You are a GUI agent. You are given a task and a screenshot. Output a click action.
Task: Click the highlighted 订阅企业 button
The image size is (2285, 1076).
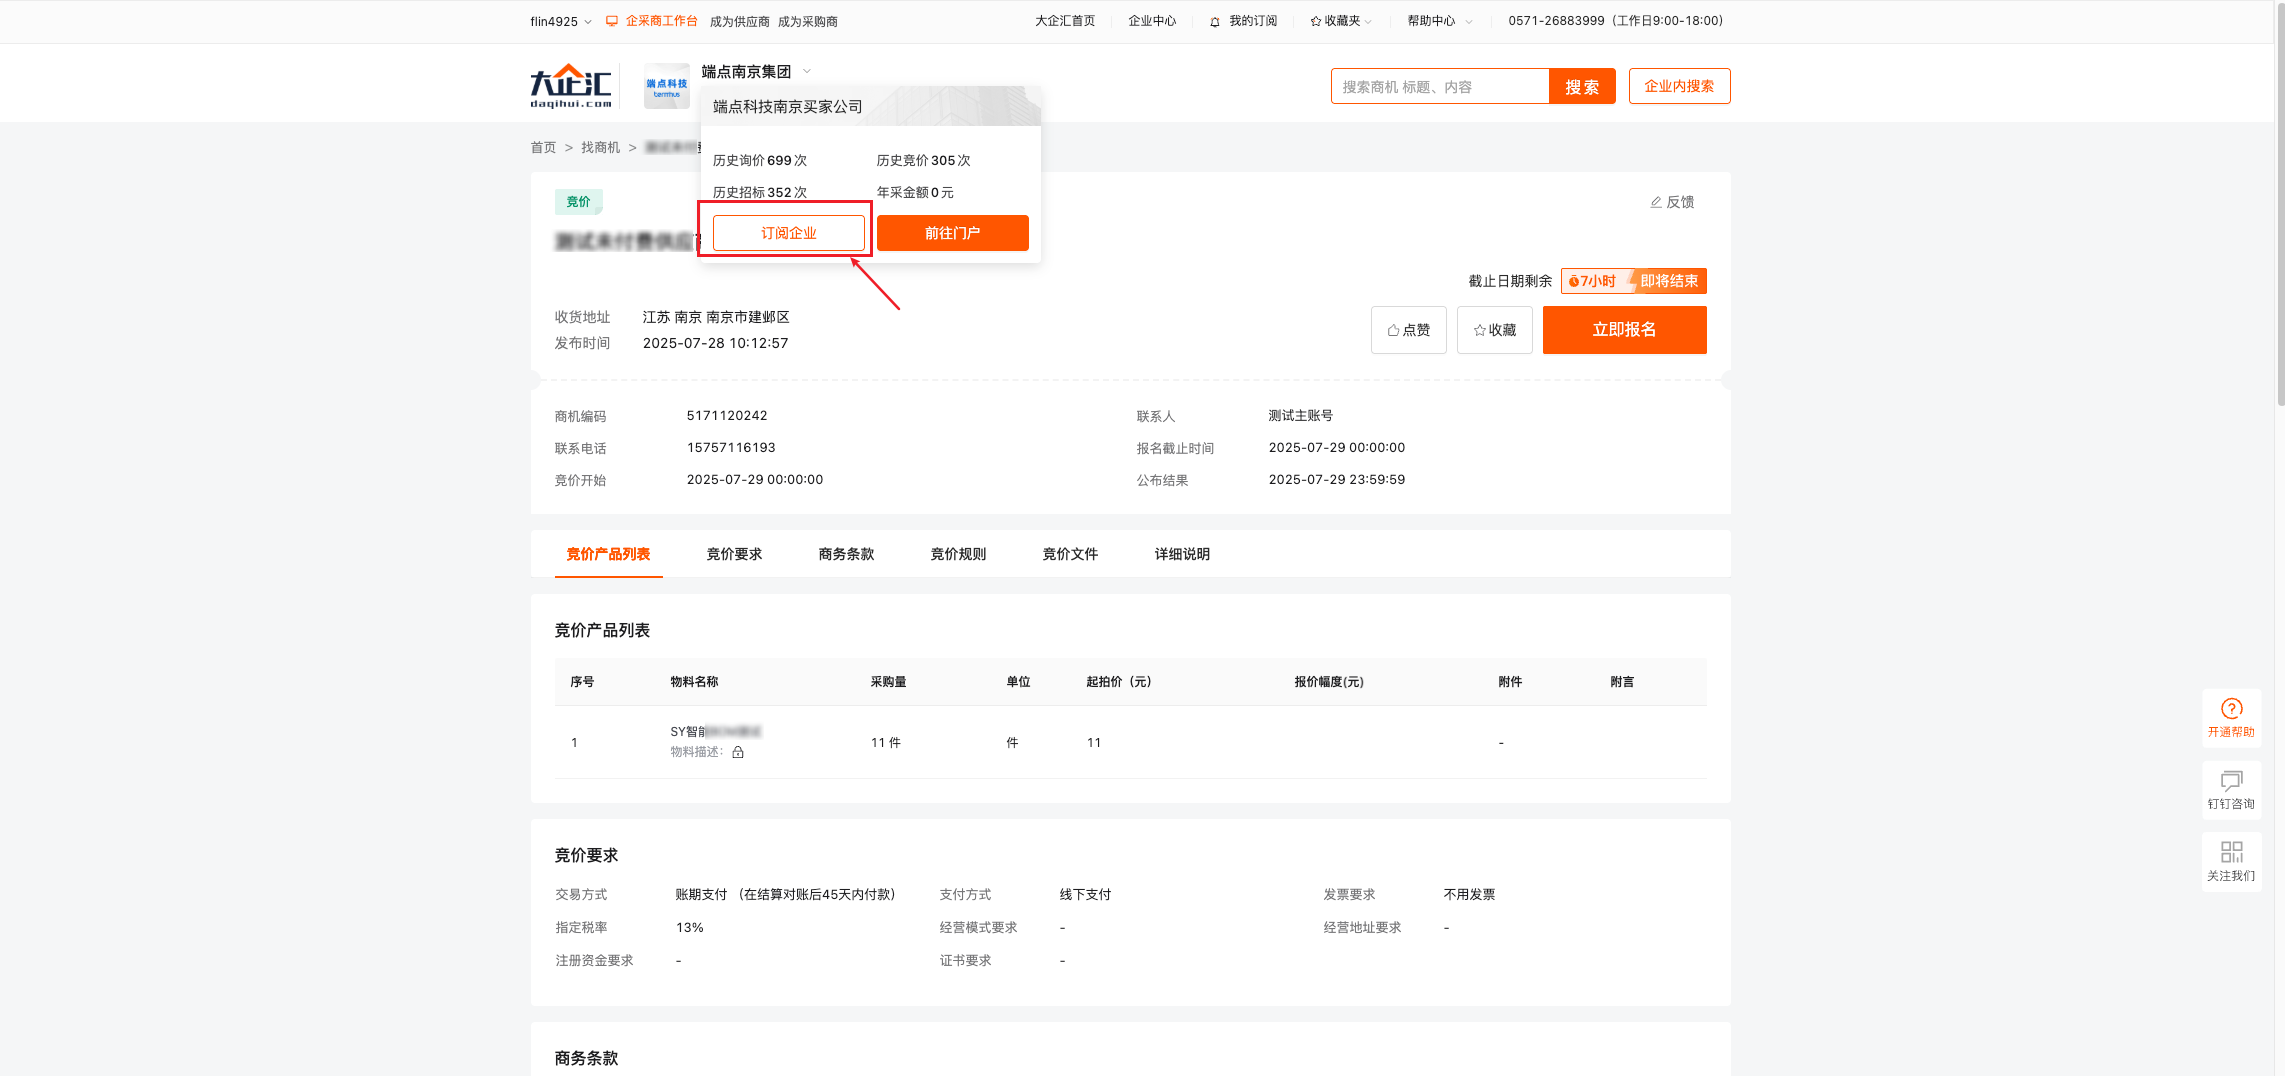pos(786,232)
